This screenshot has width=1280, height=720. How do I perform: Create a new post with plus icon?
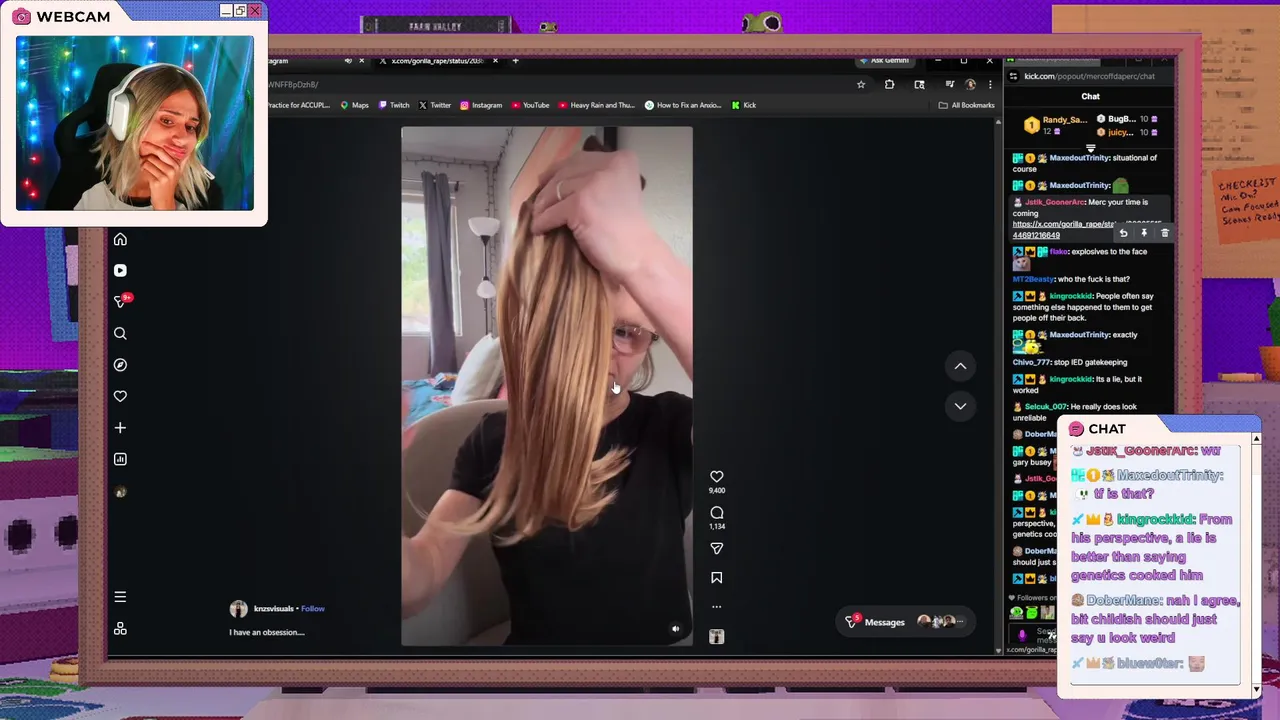click(x=120, y=428)
